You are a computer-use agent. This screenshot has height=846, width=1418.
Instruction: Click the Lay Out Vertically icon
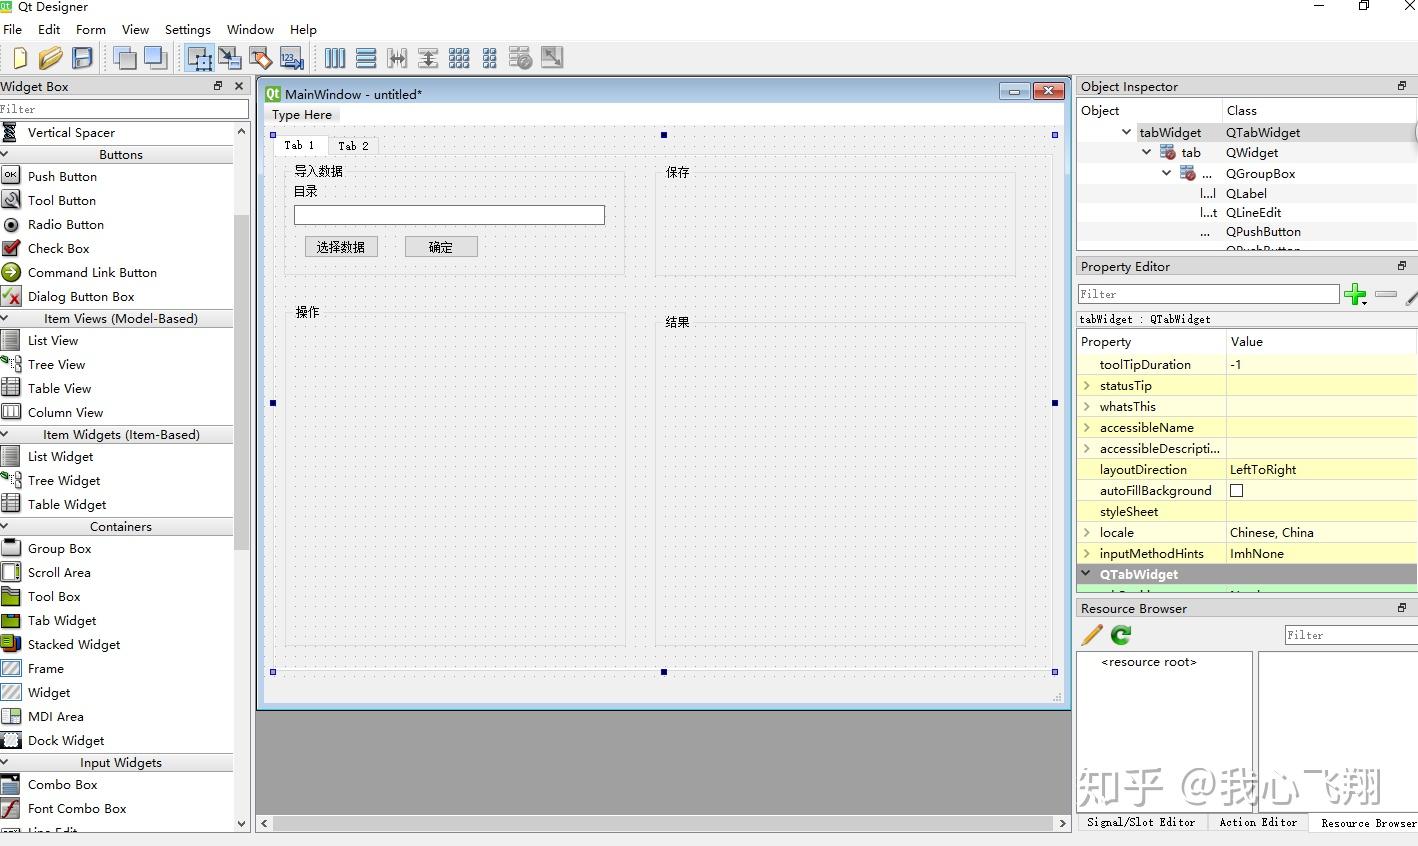[367, 57]
